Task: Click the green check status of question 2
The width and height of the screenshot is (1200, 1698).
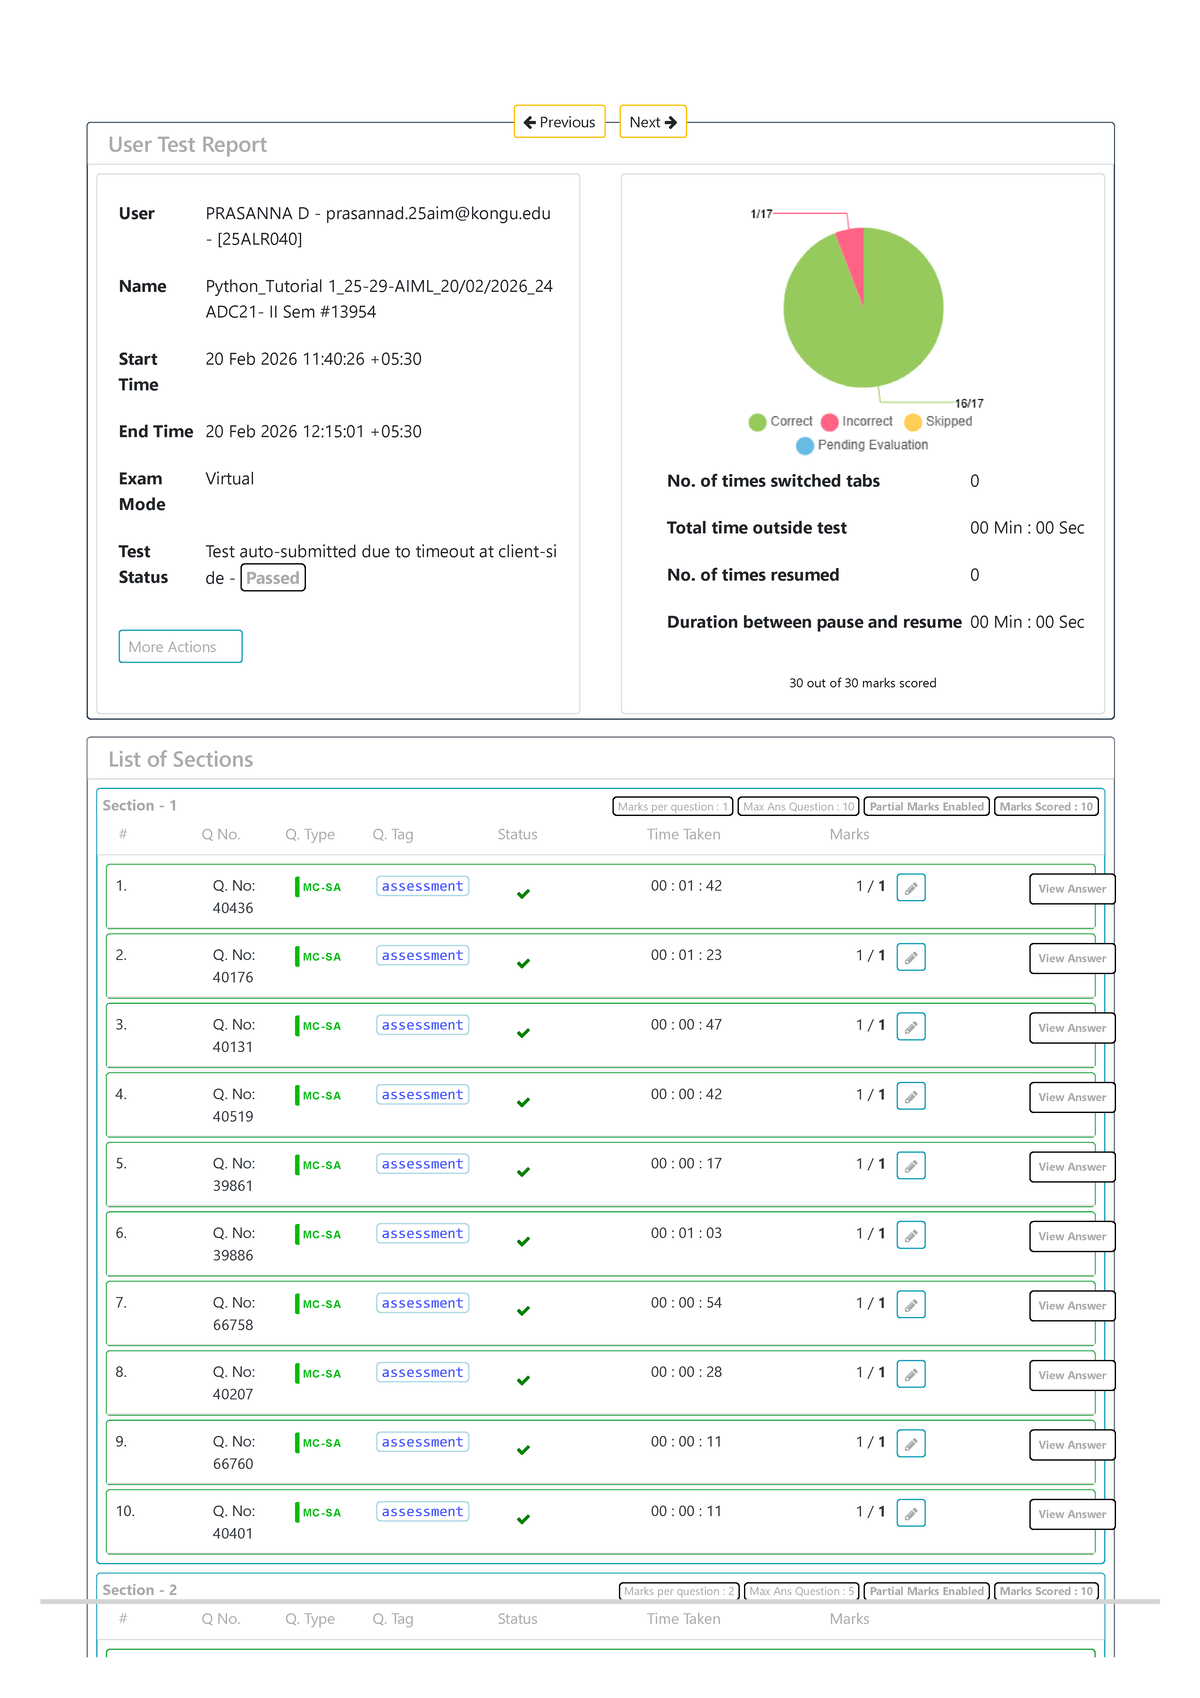Action: tap(523, 964)
